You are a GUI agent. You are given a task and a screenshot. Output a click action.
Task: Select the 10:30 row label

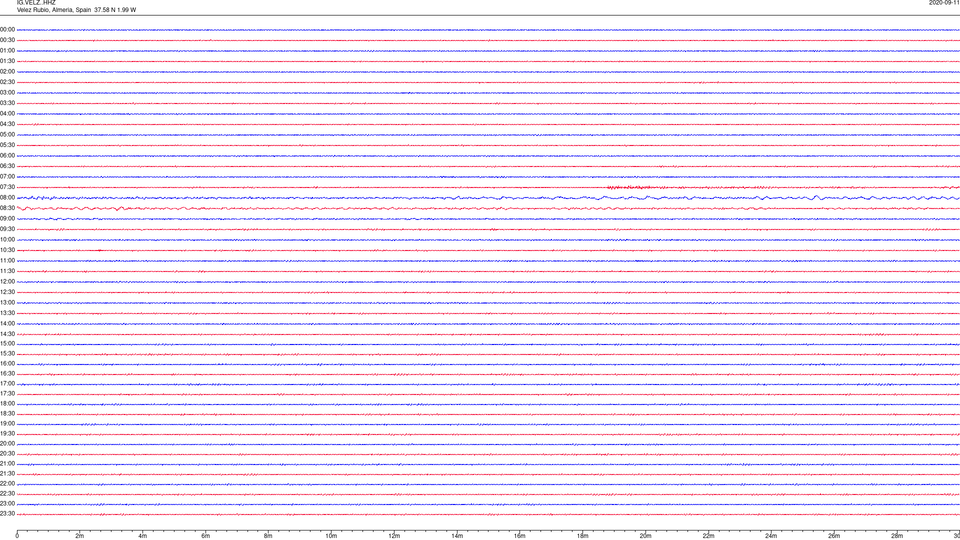(x=7, y=250)
